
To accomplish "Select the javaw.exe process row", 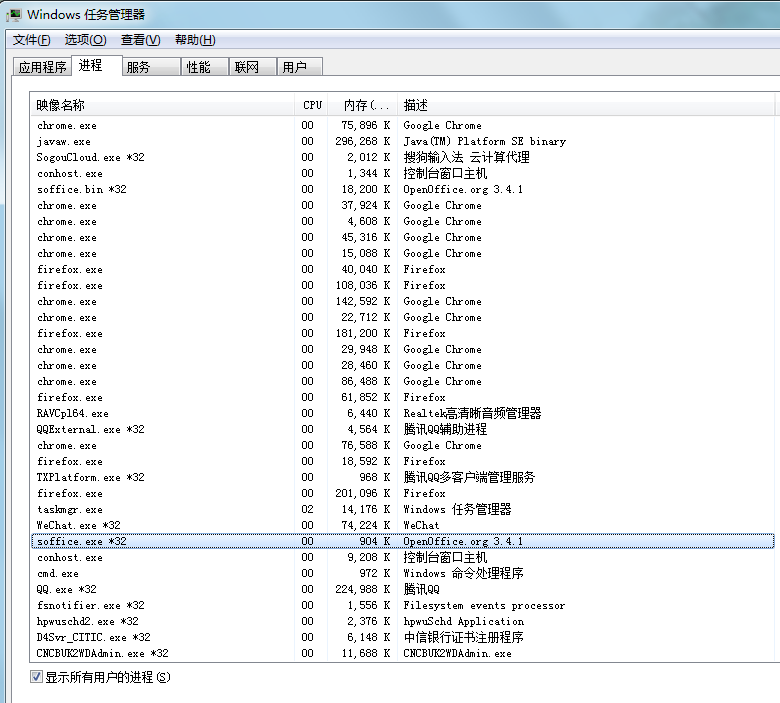I will tap(403, 141).
